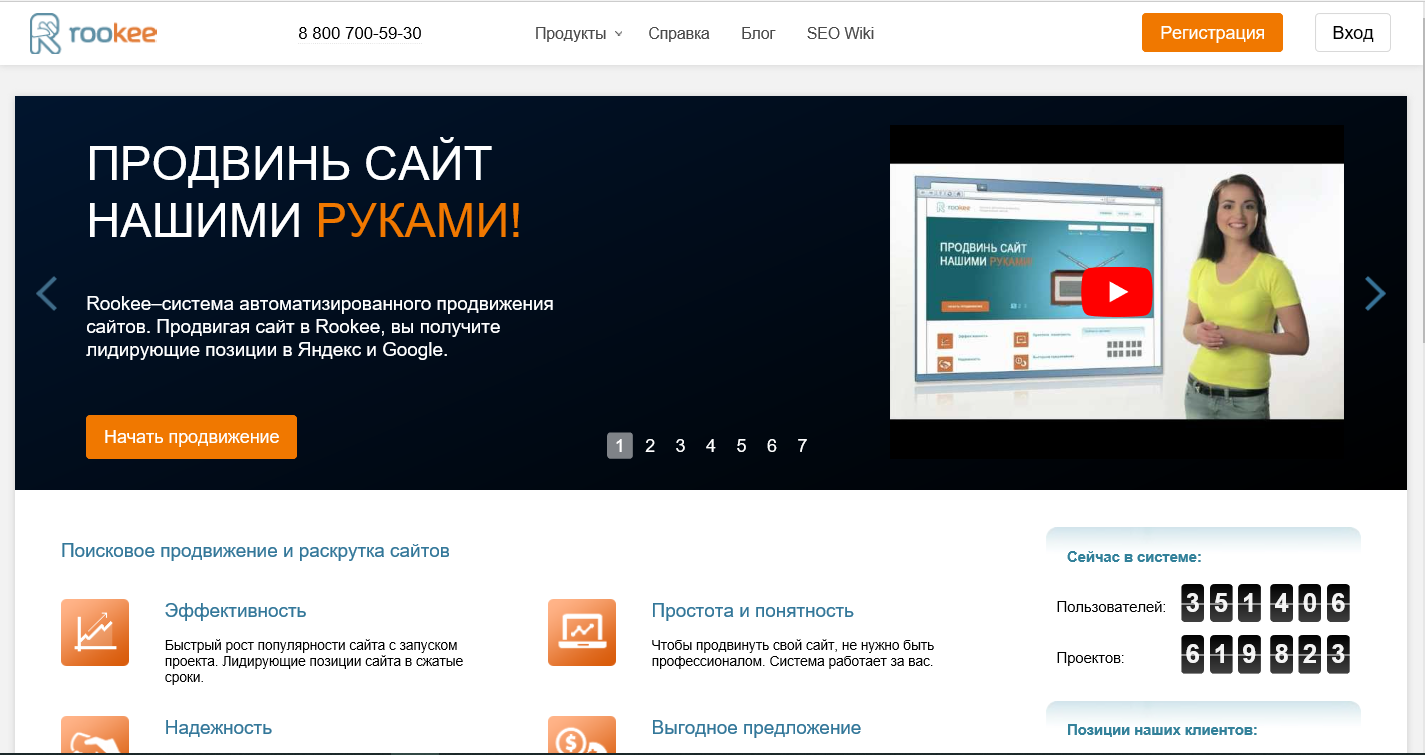
Task: Click the Сейчас в системе panel title
Action: [x=1134, y=557]
